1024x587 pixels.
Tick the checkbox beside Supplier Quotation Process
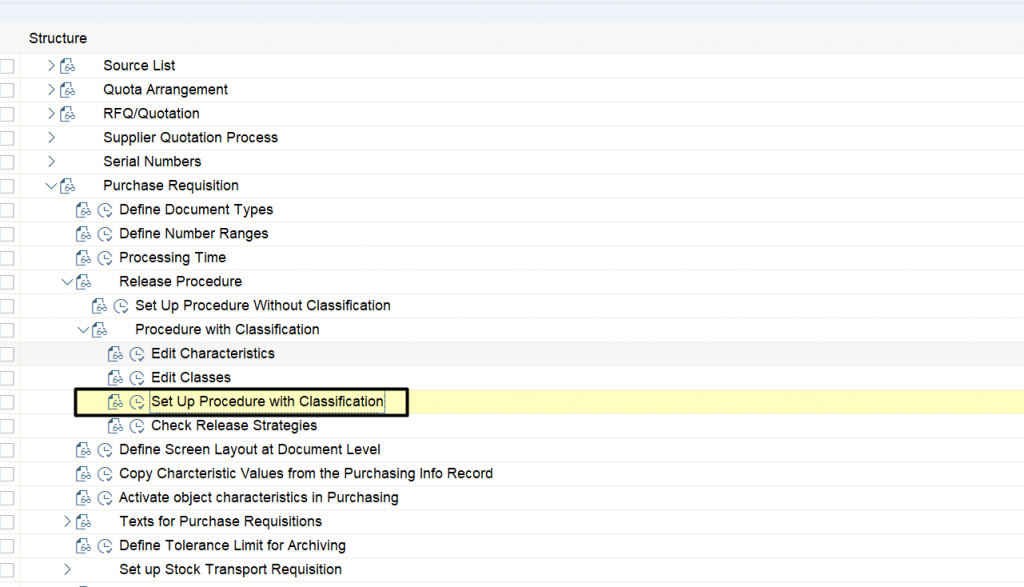(7, 138)
